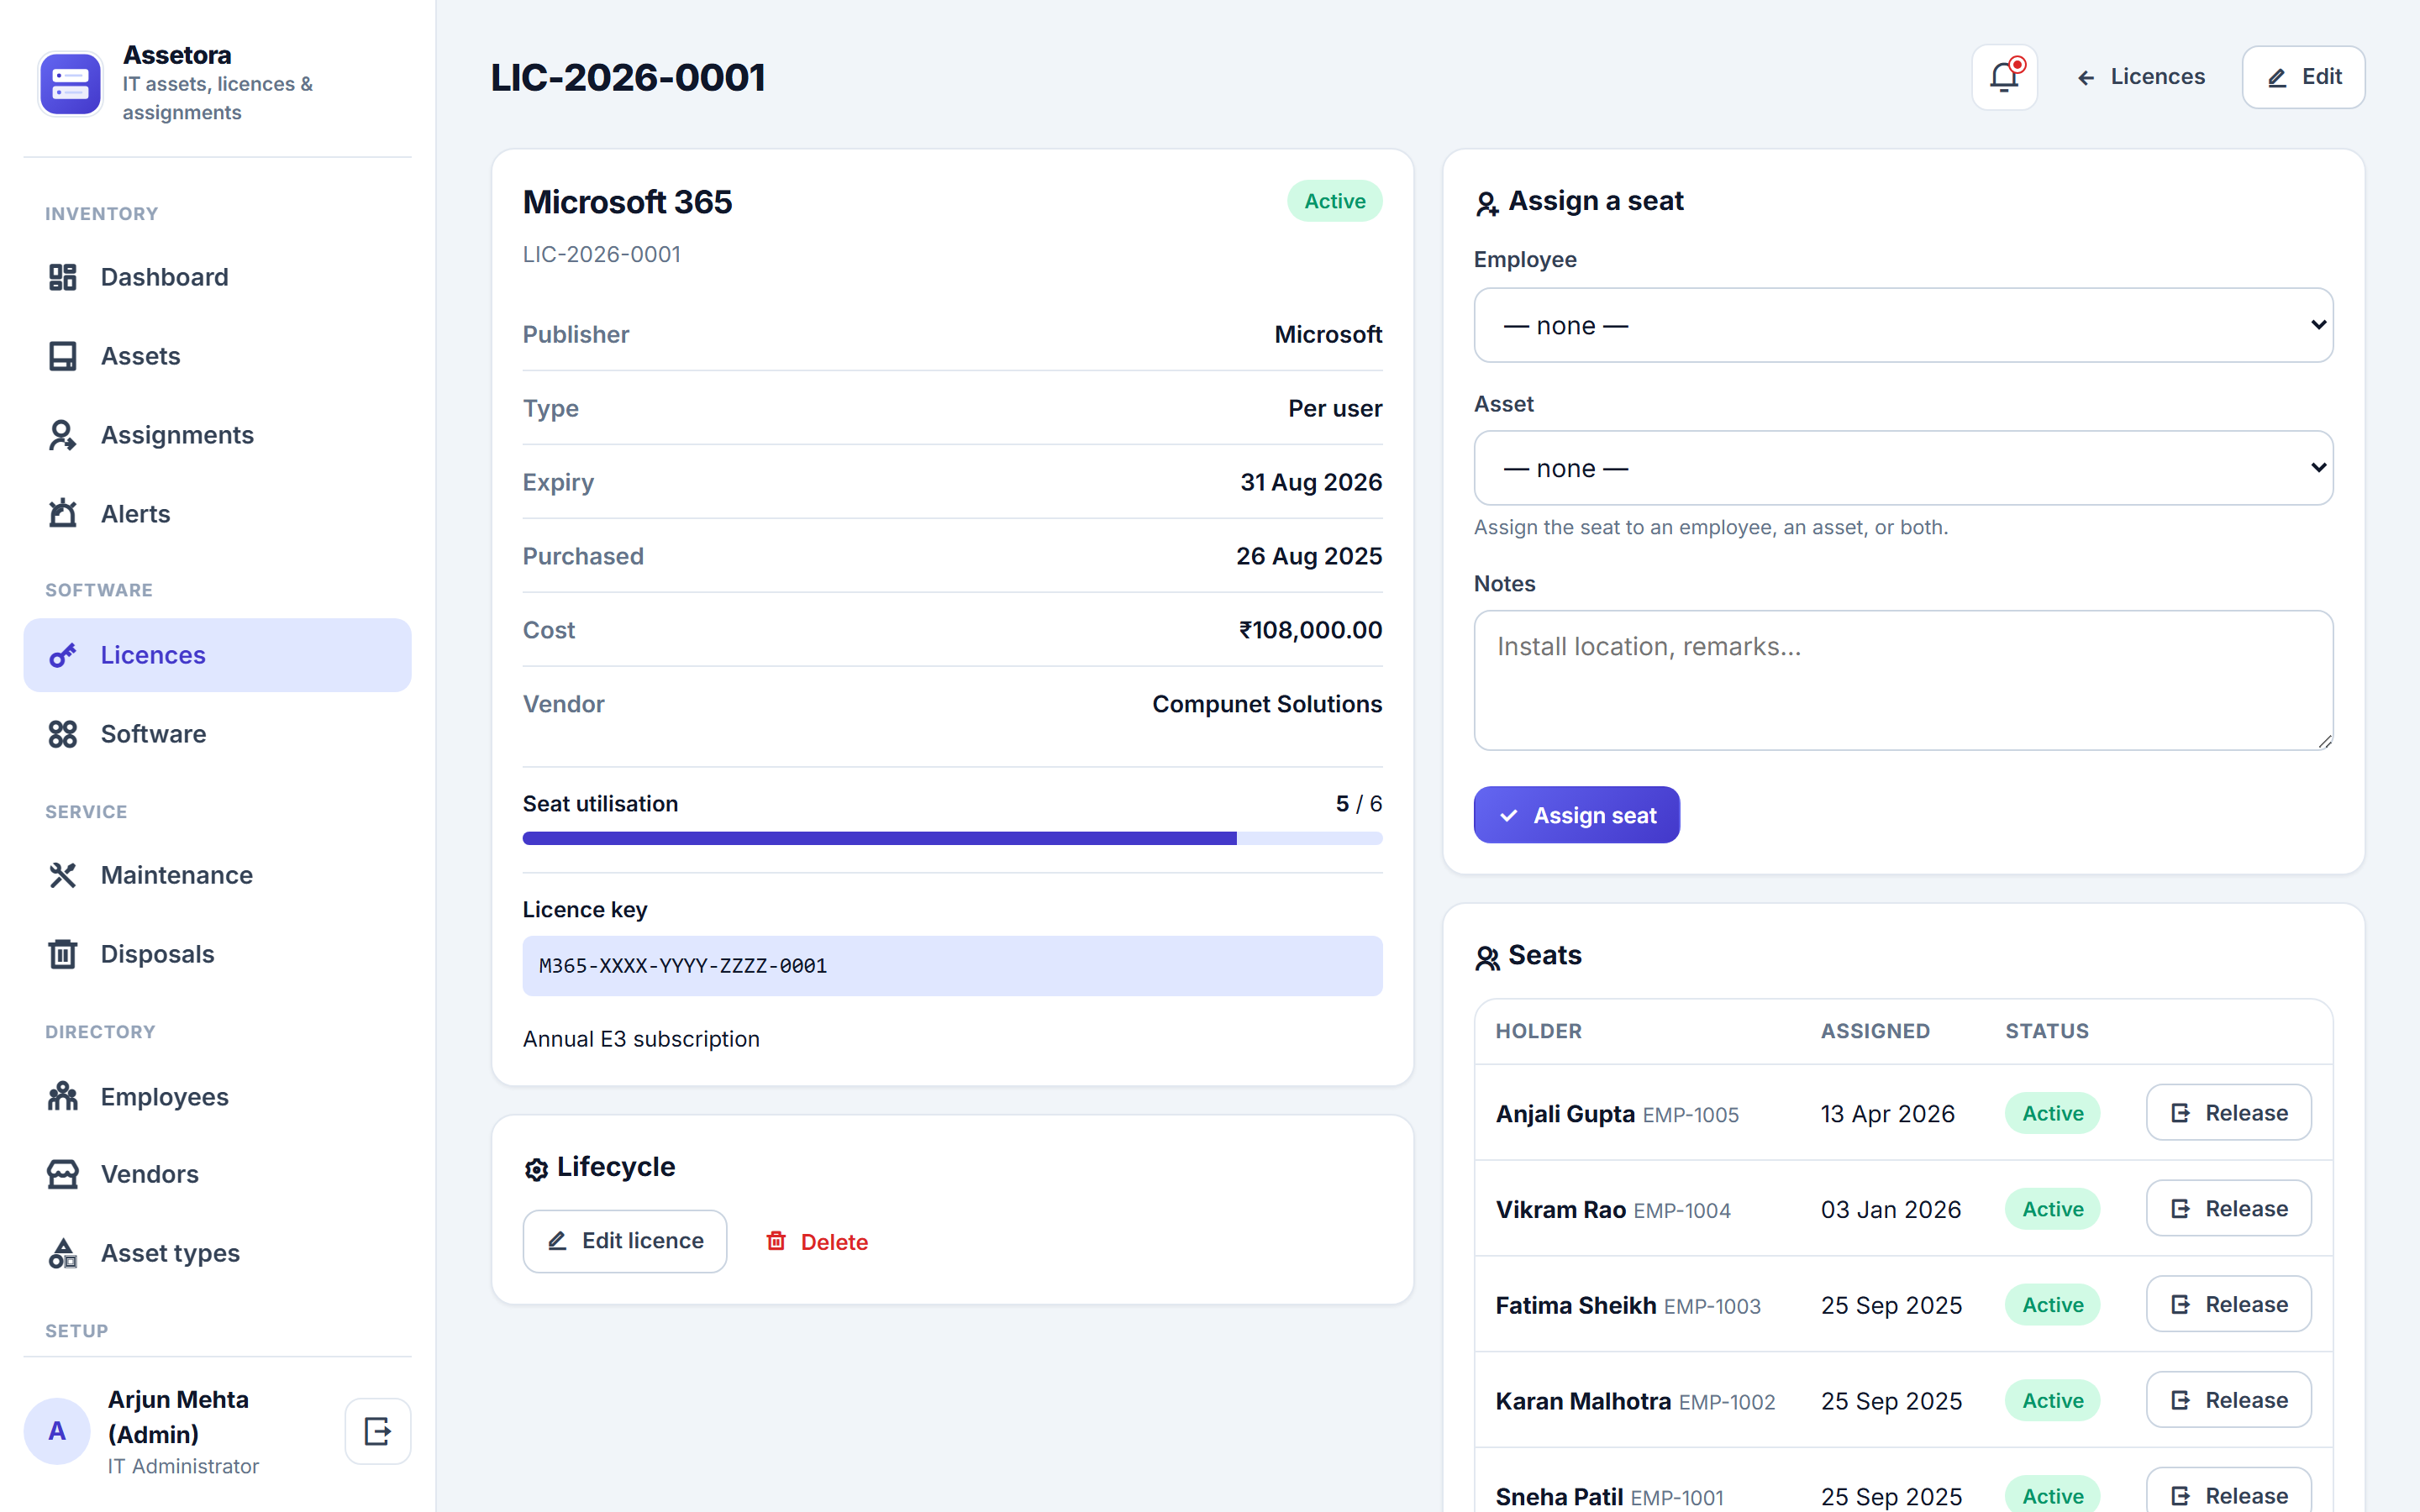Click the ASSIGNED column header
This screenshot has height=1512, width=2420.
(1875, 1031)
